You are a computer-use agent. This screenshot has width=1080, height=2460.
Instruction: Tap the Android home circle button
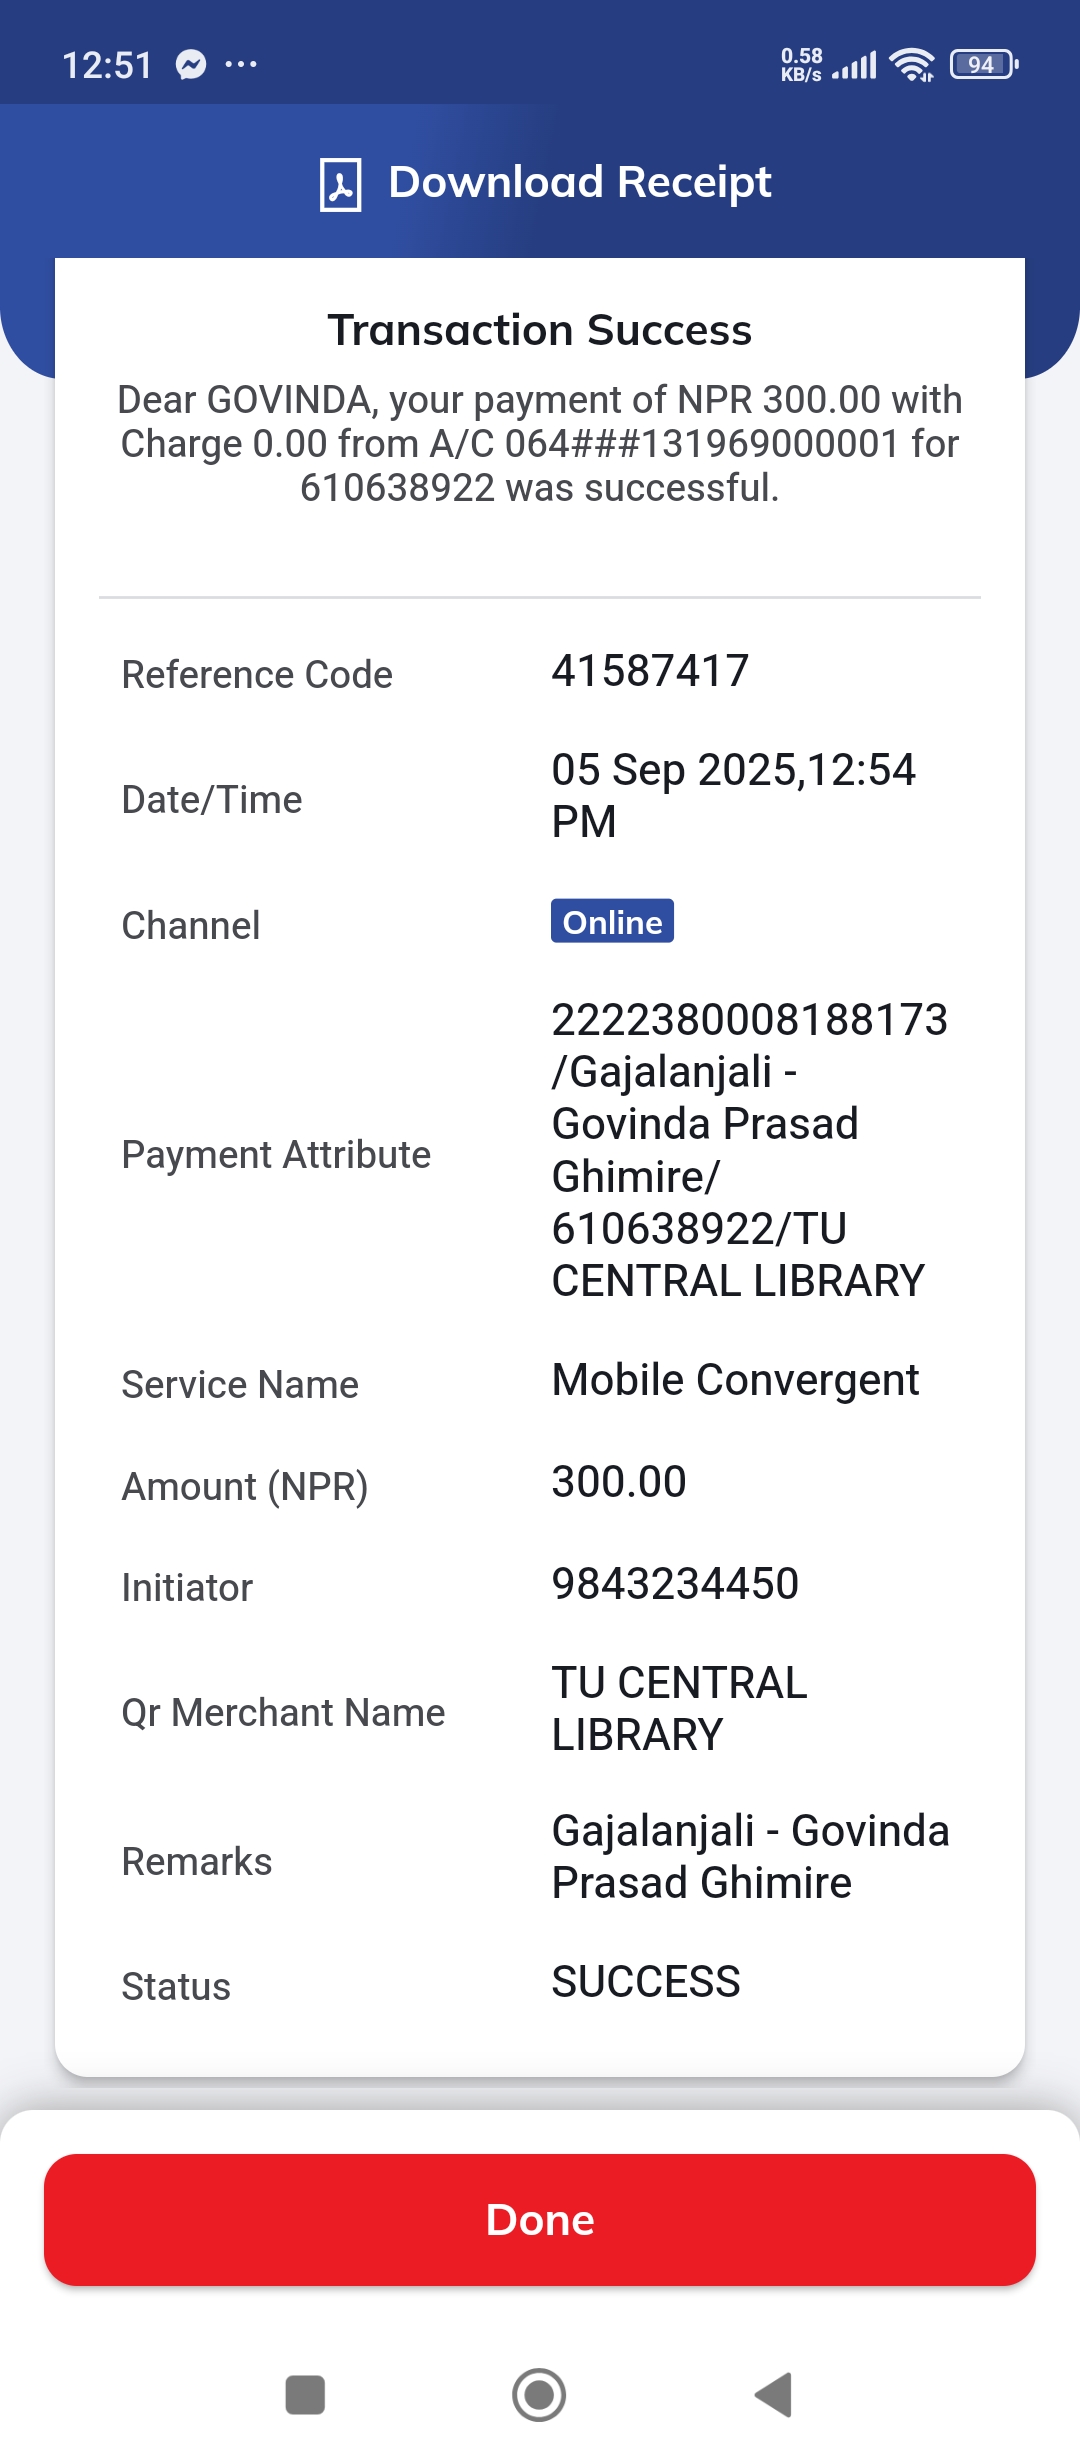[539, 2395]
